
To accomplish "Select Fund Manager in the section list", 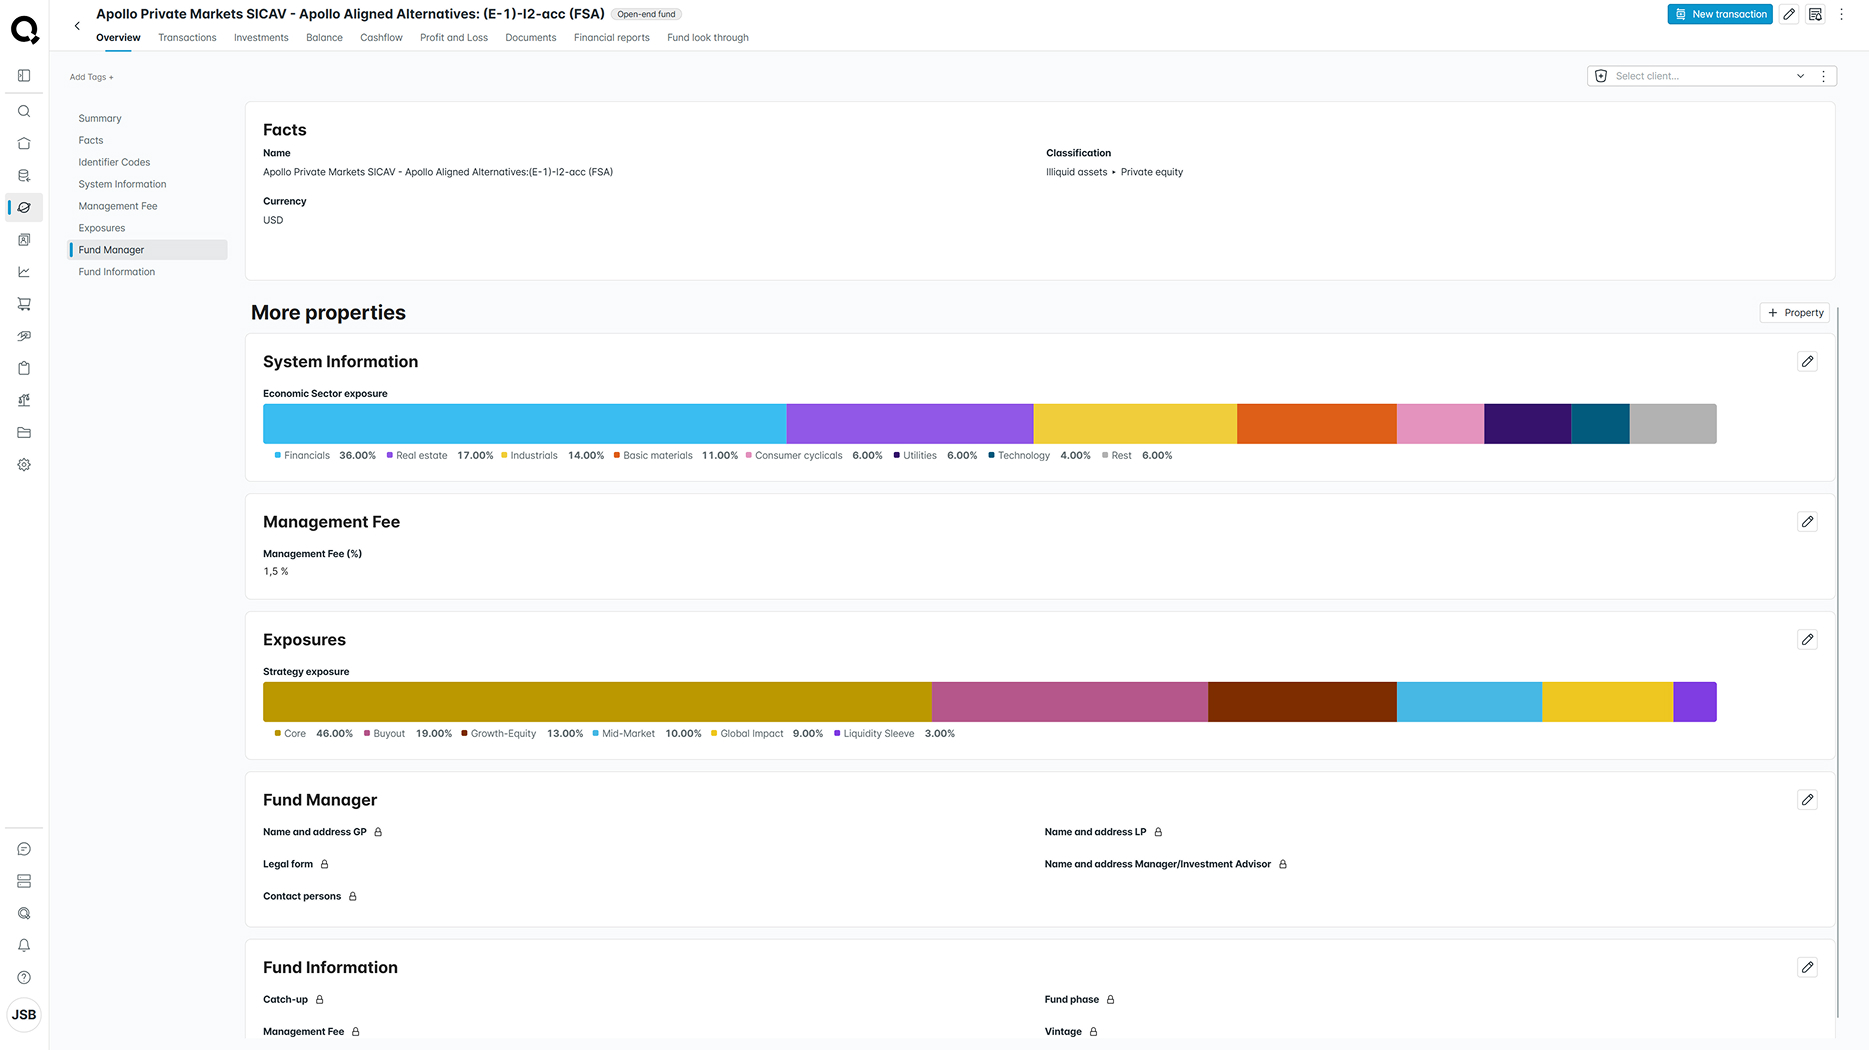I will [148, 250].
